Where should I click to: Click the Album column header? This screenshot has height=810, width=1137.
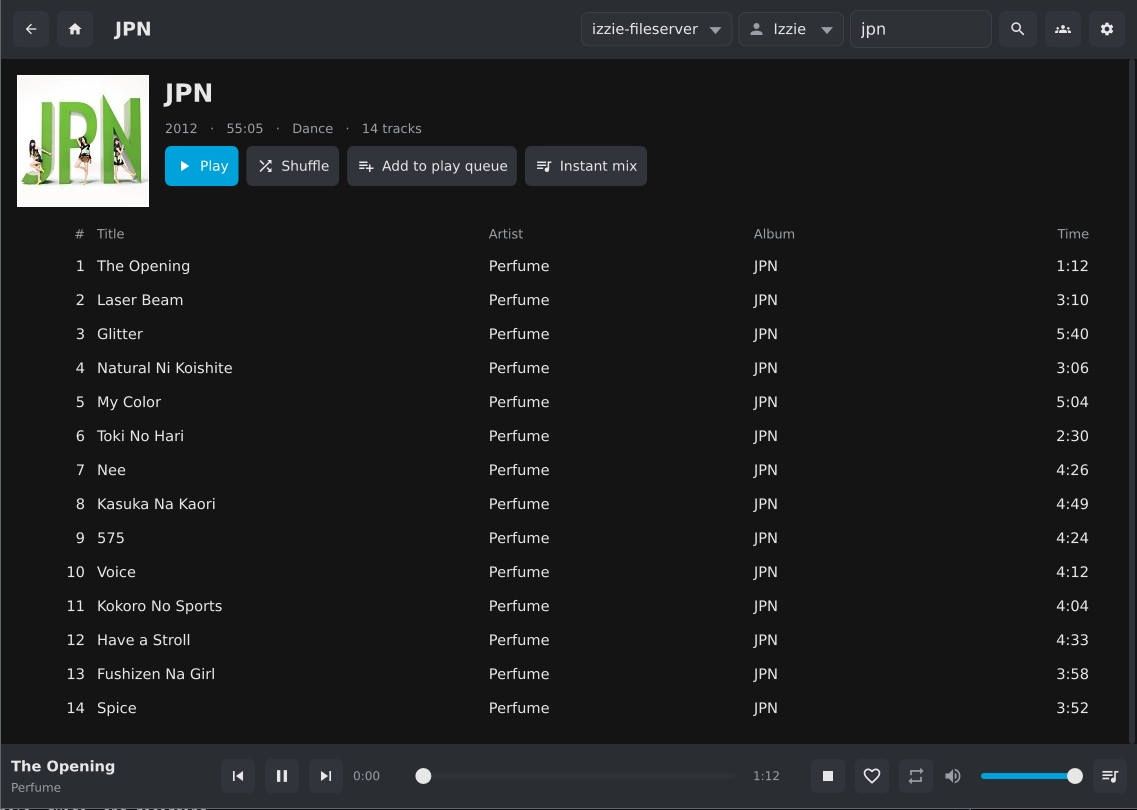774,234
